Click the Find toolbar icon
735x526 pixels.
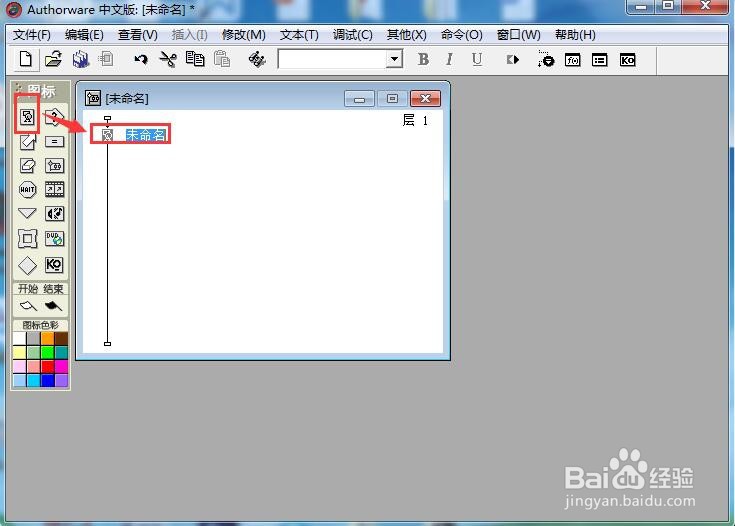(x=257, y=60)
